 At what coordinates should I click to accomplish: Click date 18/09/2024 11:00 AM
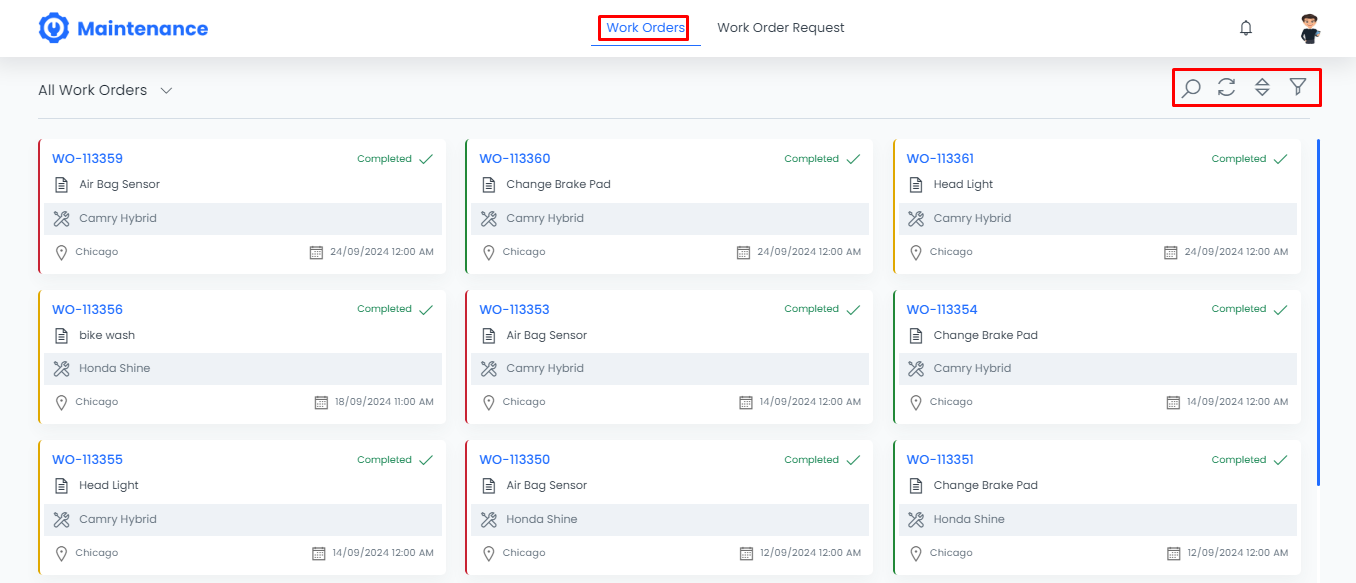(384, 402)
